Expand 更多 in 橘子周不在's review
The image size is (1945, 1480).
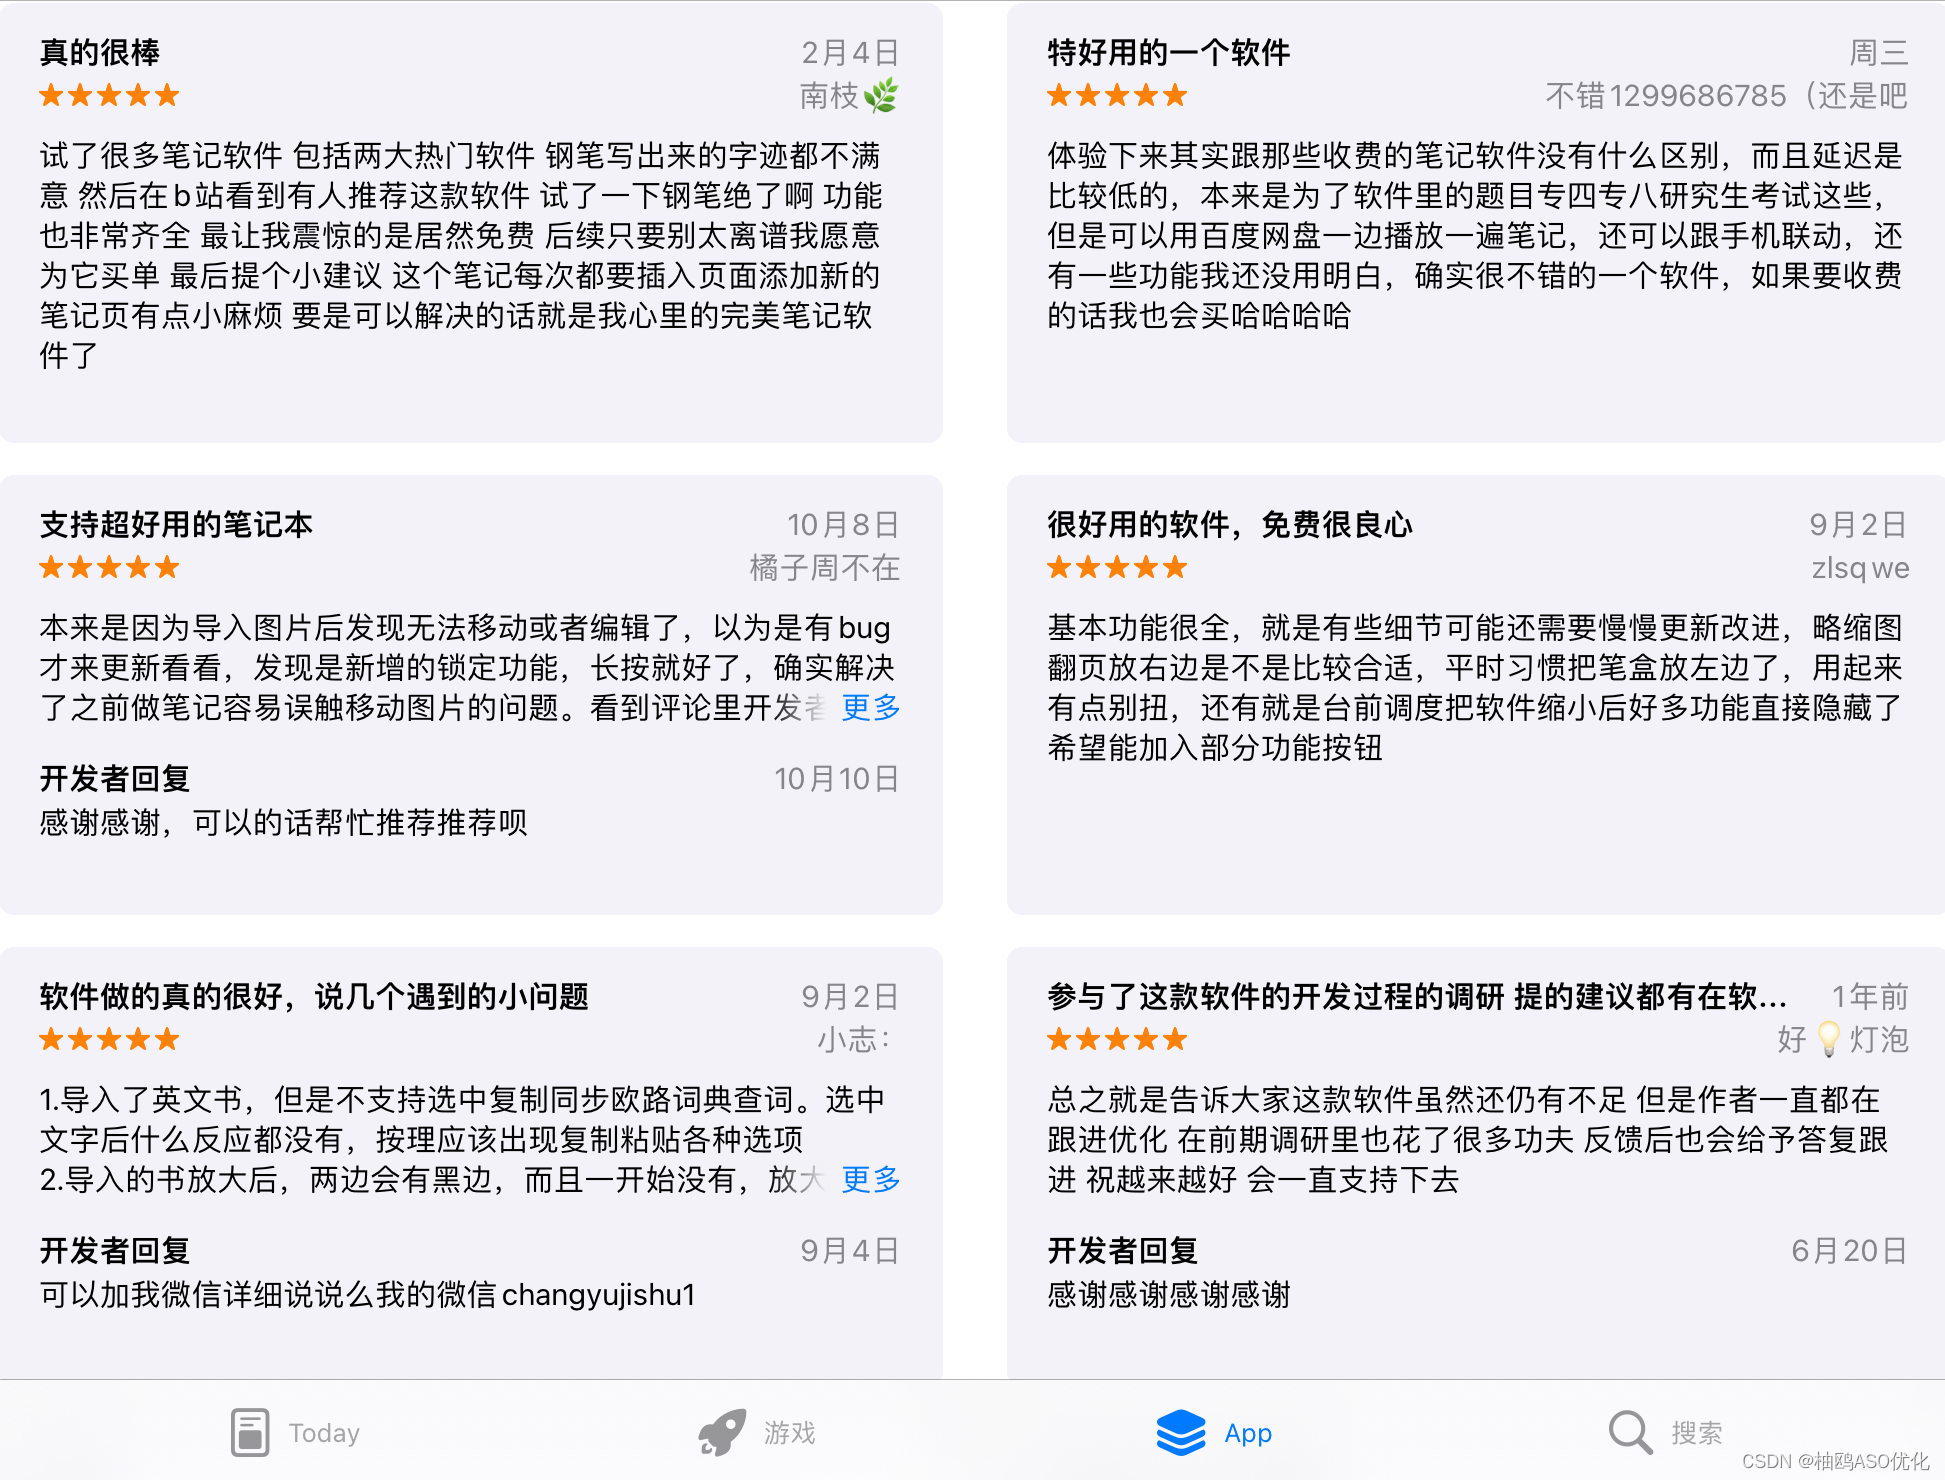(x=870, y=707)
